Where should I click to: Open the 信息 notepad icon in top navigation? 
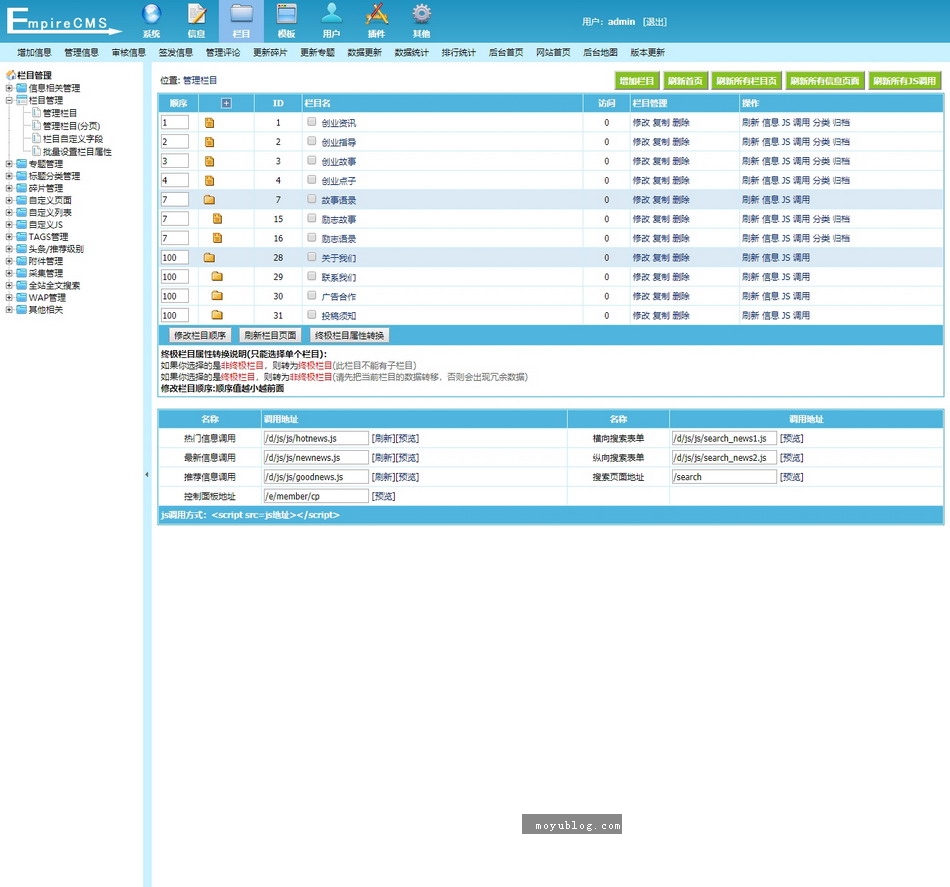pos(196,14)
